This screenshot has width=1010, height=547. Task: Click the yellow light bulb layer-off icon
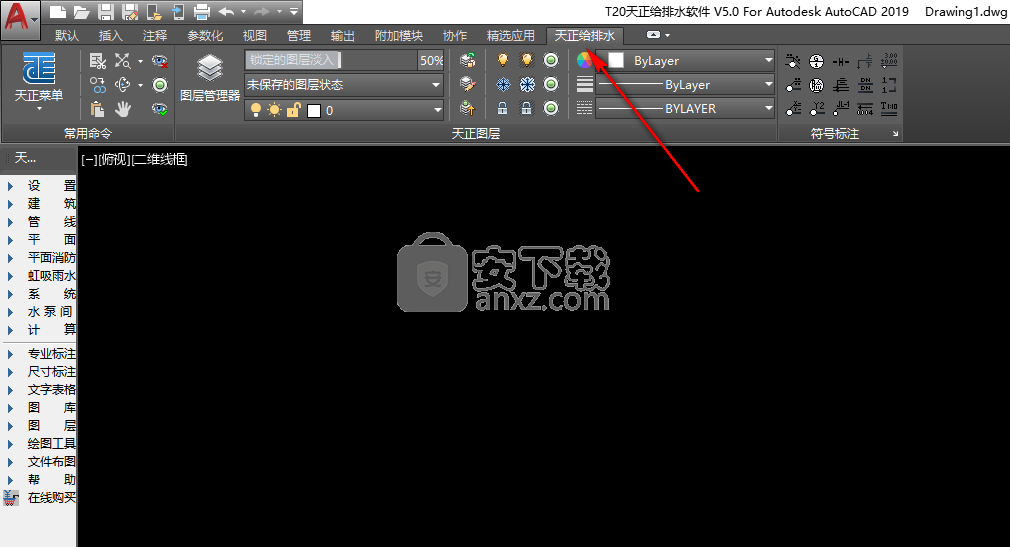pyautogui.click(x=503, y=61)
